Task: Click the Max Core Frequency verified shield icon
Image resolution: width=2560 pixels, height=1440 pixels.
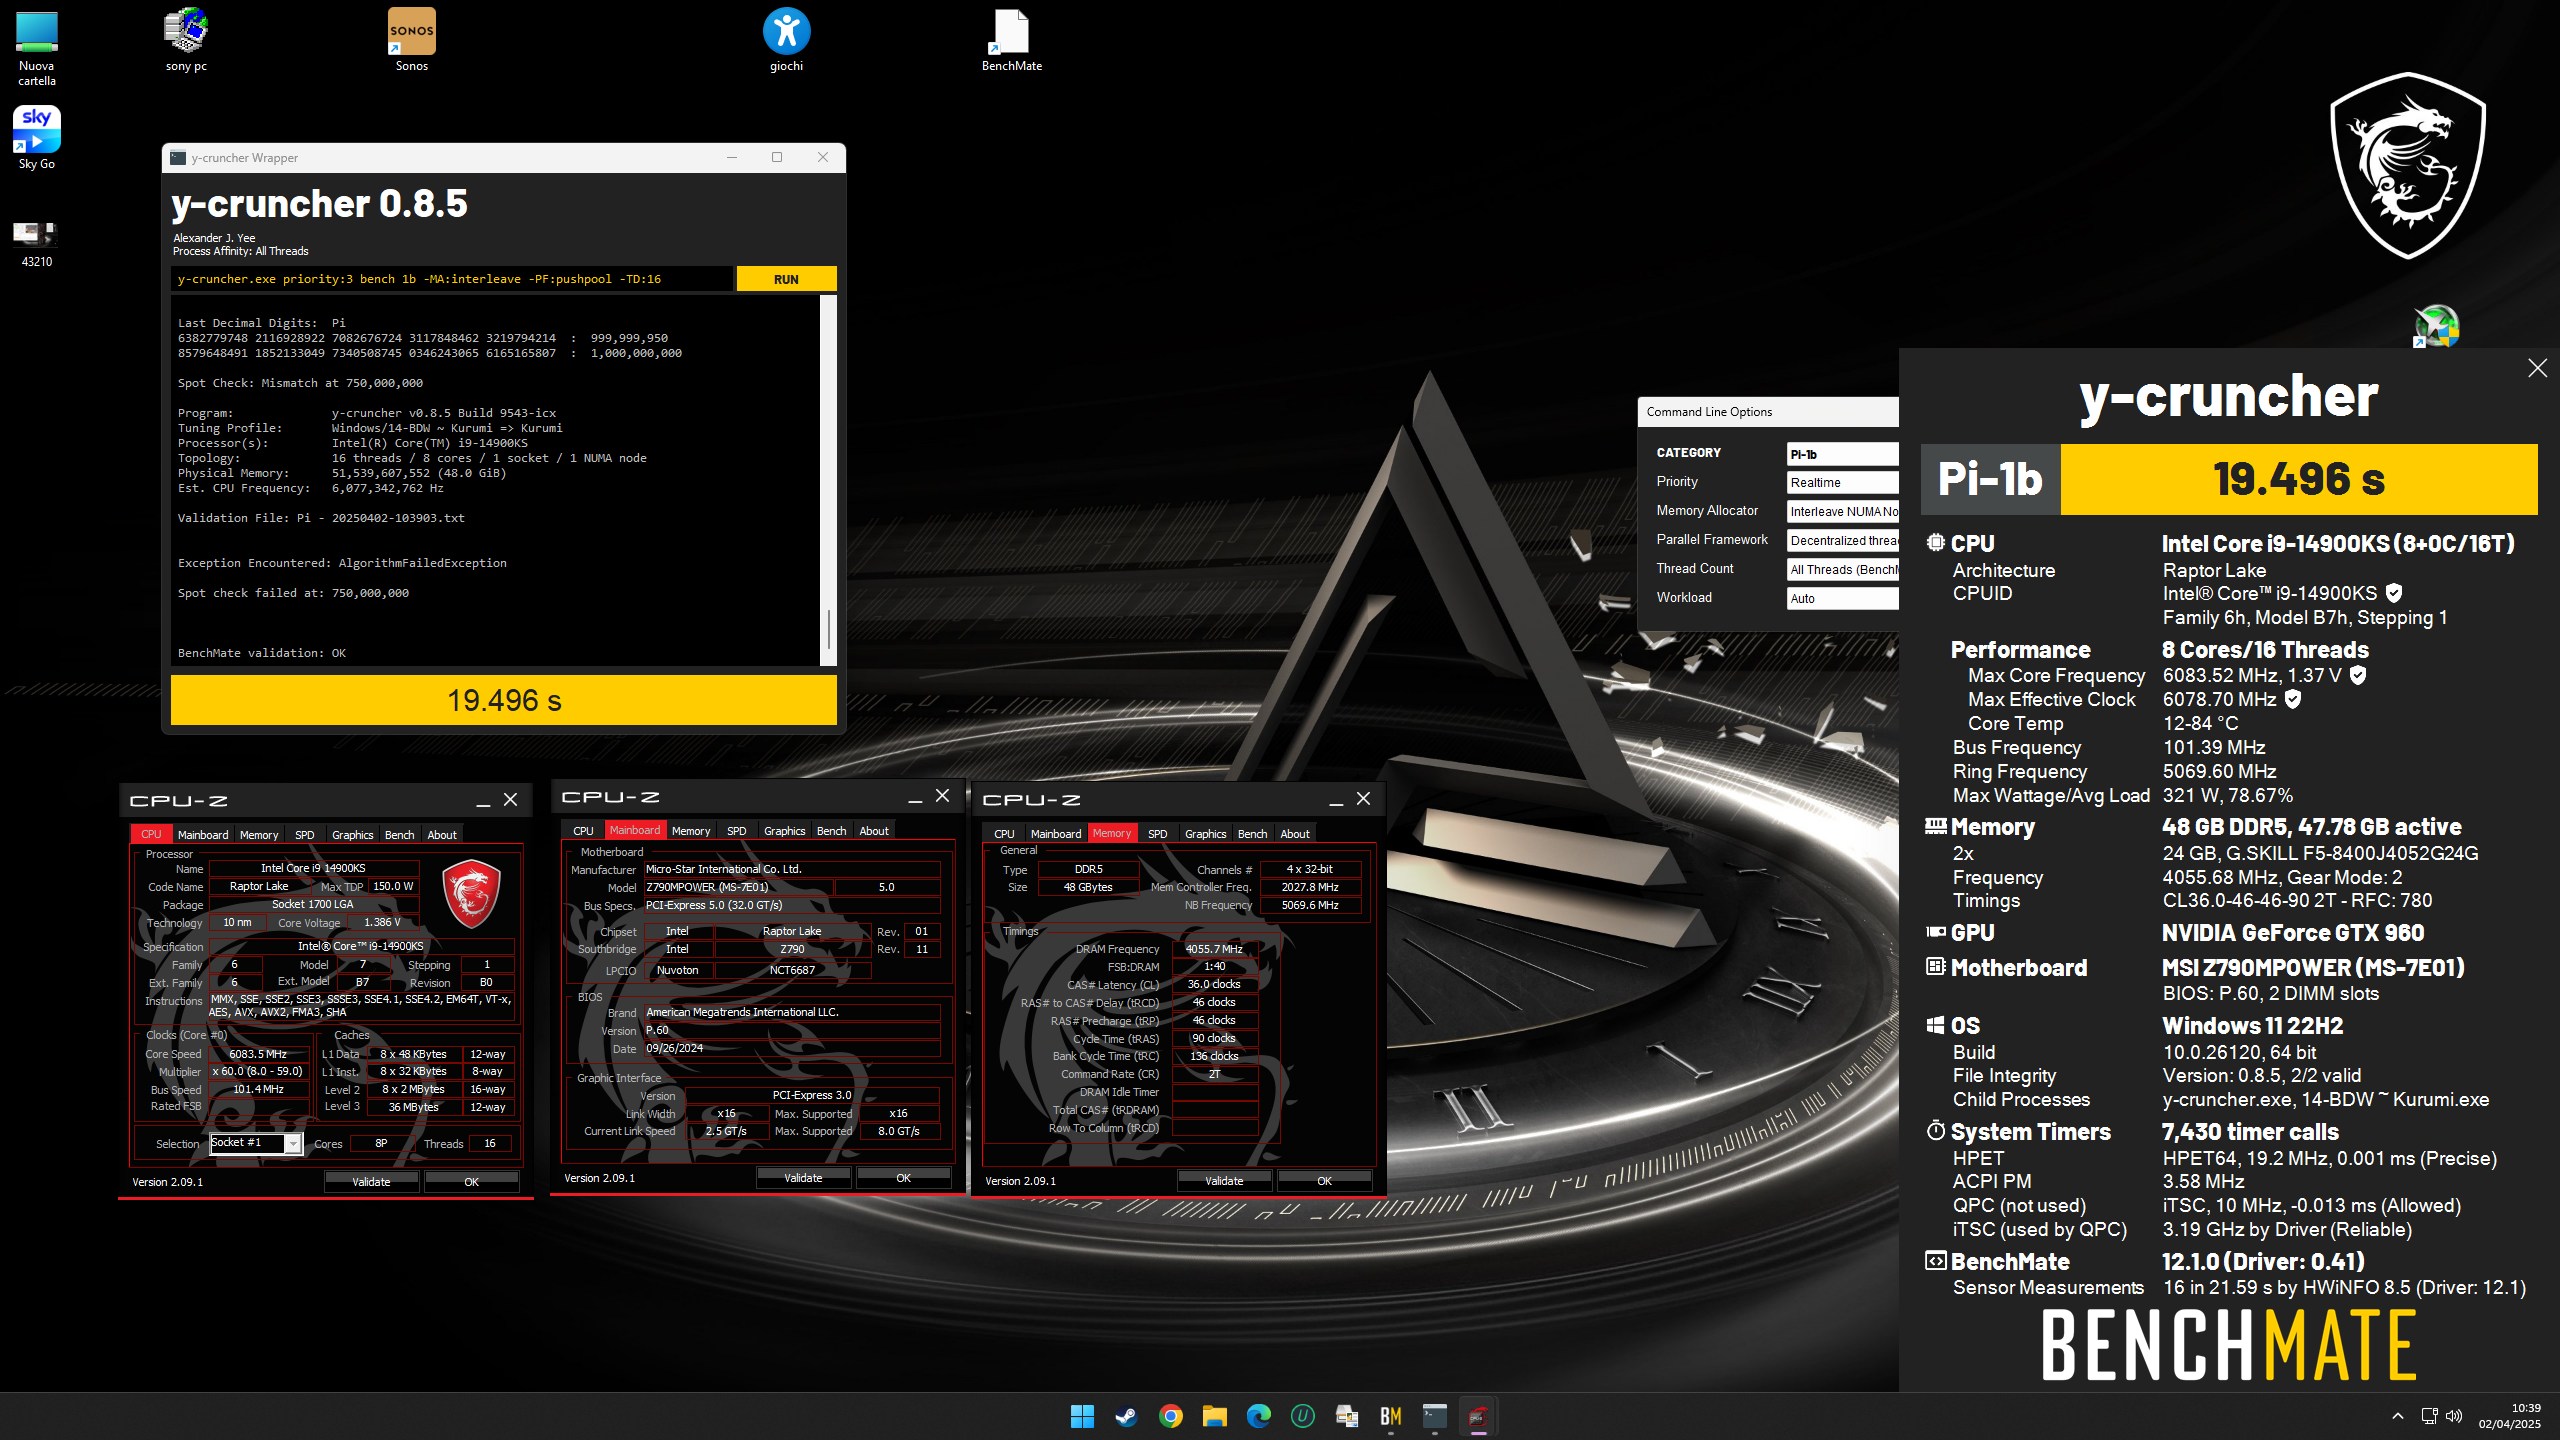Action: (x=2358, y=676)
